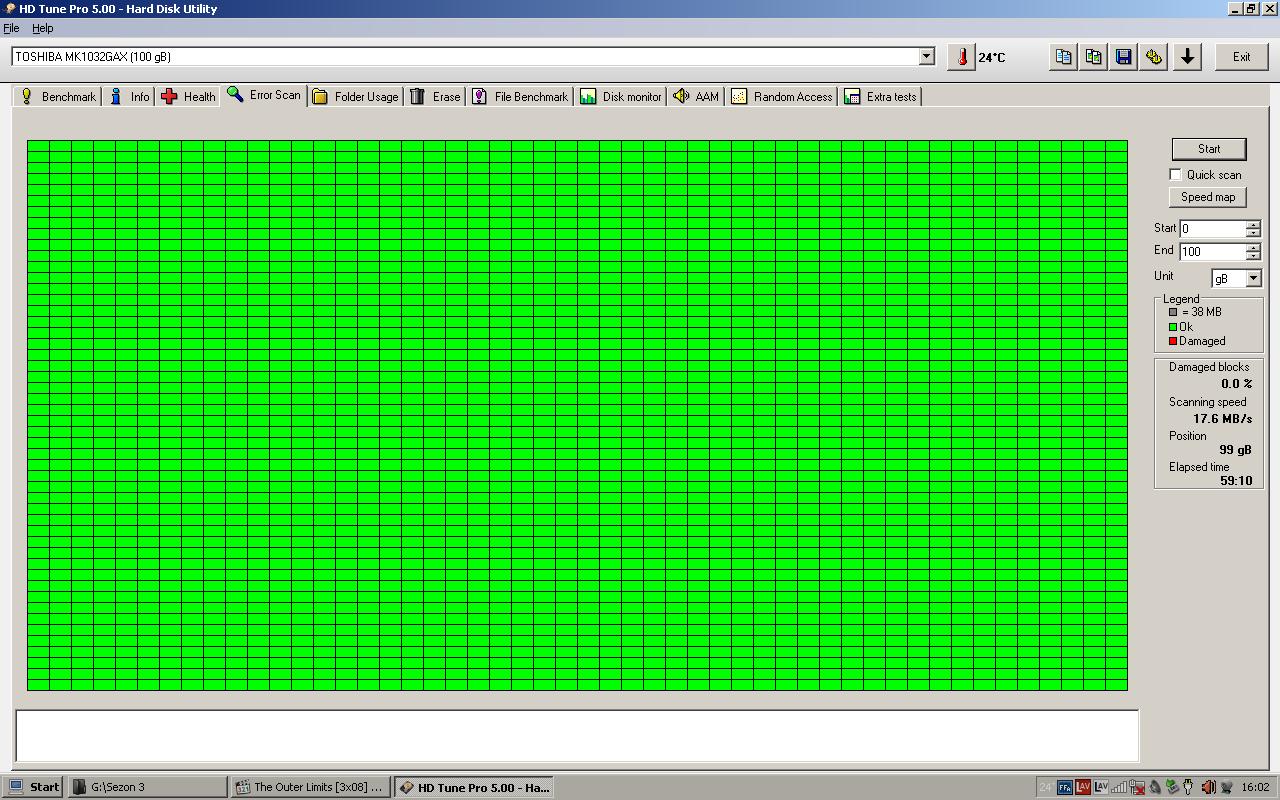The width and height of the screenshot is (1280, 800).
Task: Decrease the End value with down spinner
Action: (x=1253, y=256)
